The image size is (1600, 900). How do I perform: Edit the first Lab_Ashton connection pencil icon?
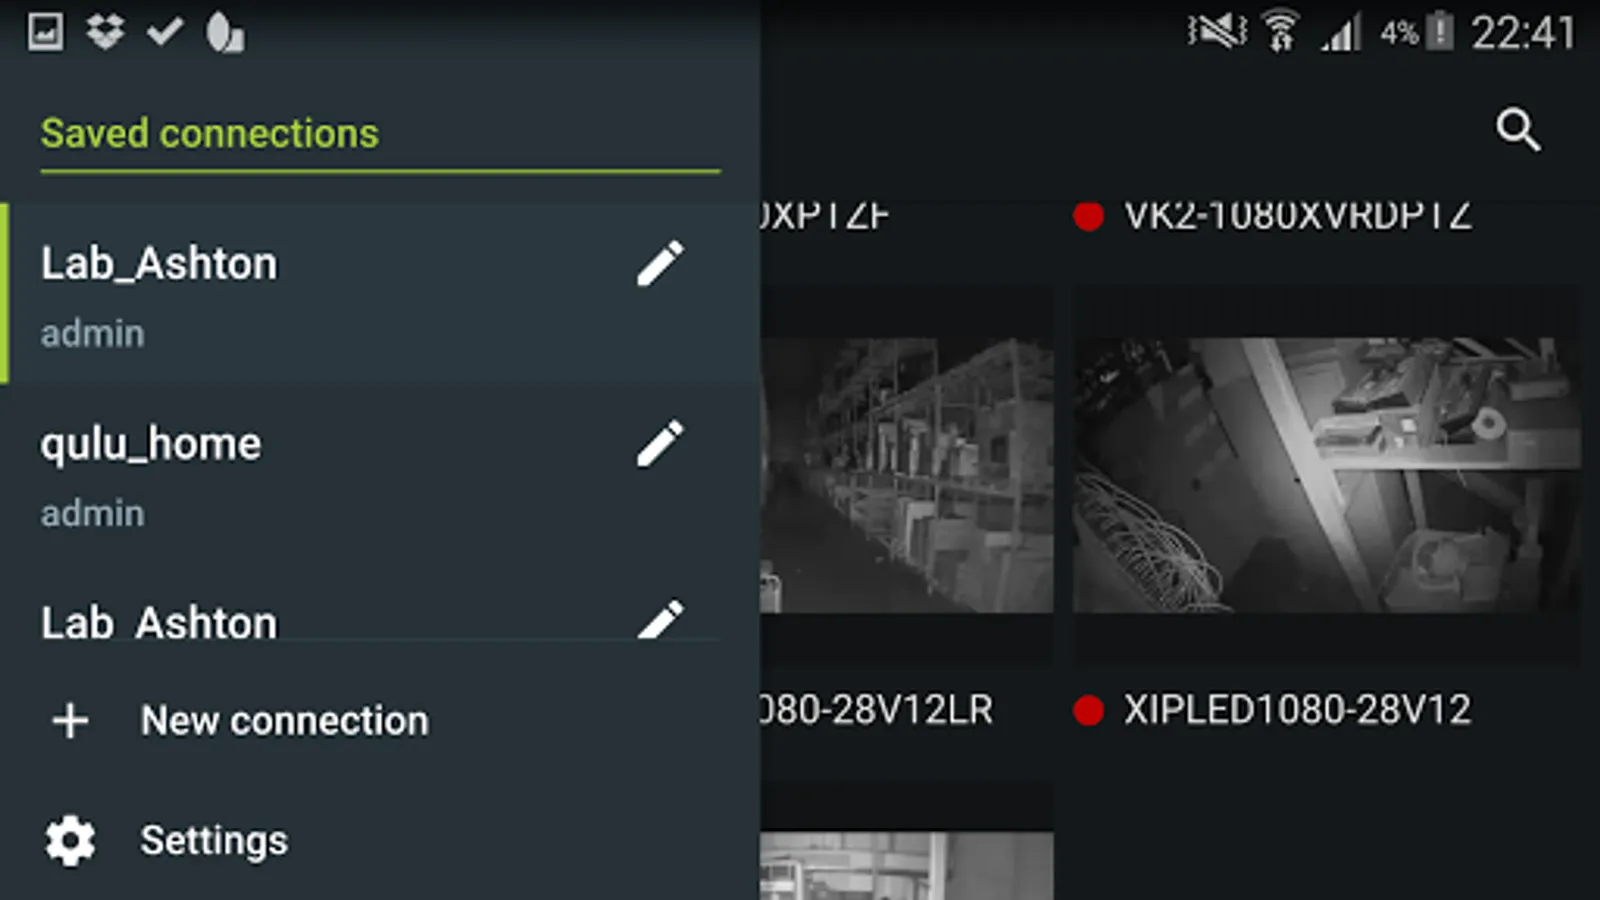(660, 264)
